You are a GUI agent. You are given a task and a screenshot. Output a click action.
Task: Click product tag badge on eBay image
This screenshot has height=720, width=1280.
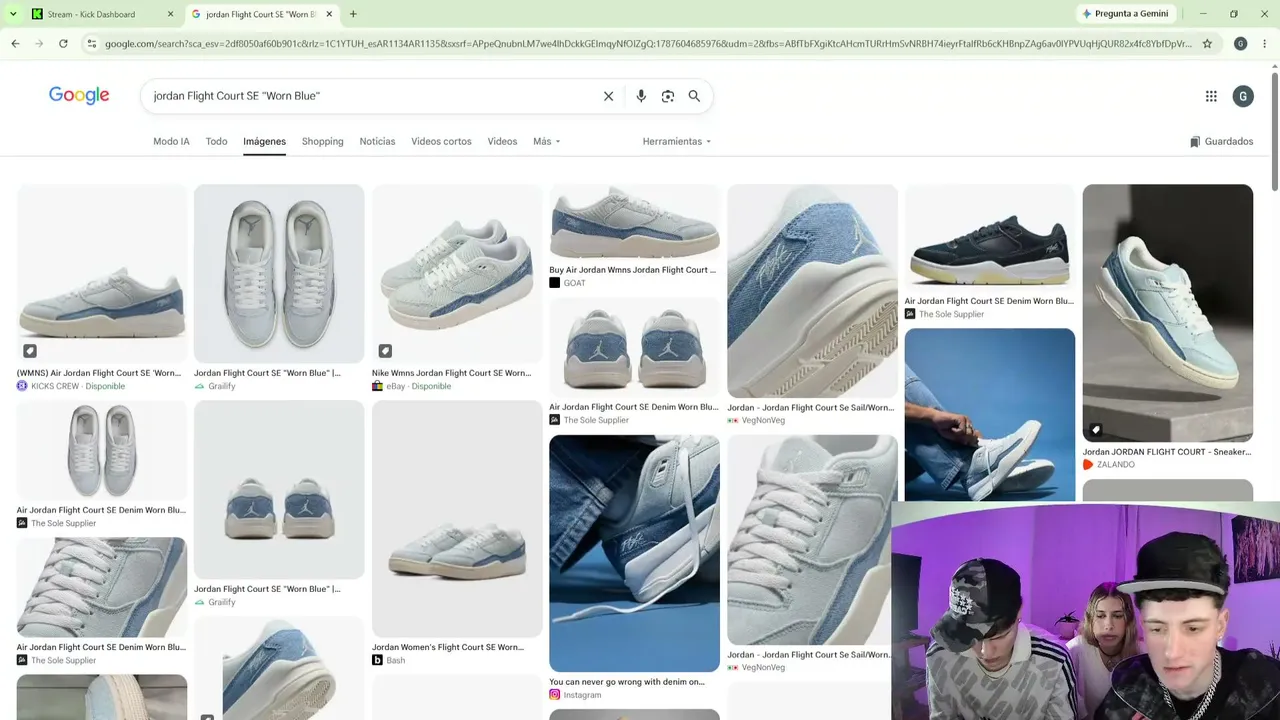click(385, 351)
